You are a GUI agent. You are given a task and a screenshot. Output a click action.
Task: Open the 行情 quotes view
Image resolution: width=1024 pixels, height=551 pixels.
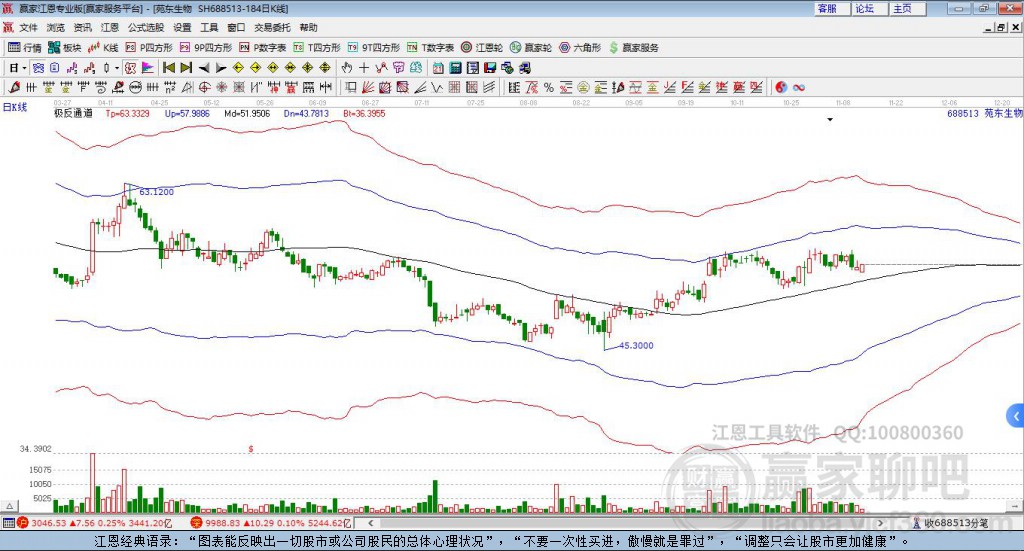coord(24,48)
